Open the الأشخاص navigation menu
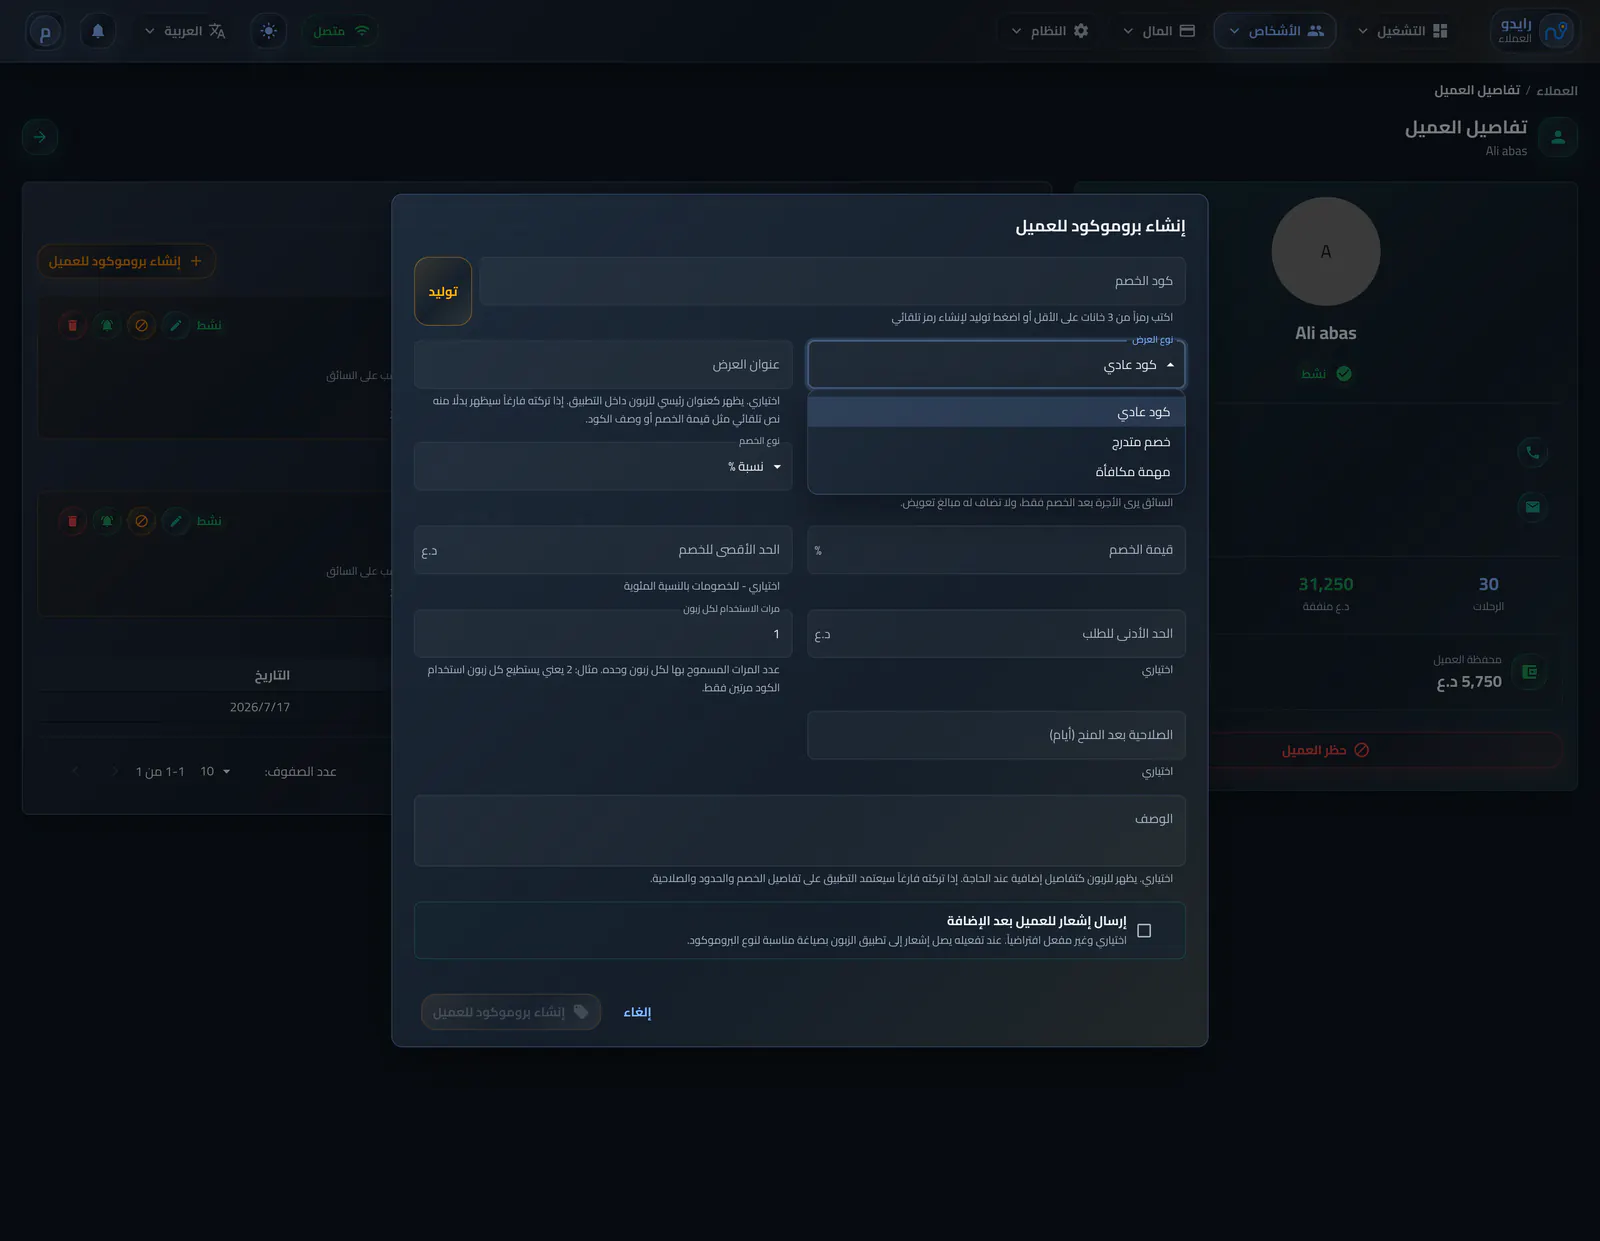This screenshot has width=1600, height=1241. (x=1275, y=31)
